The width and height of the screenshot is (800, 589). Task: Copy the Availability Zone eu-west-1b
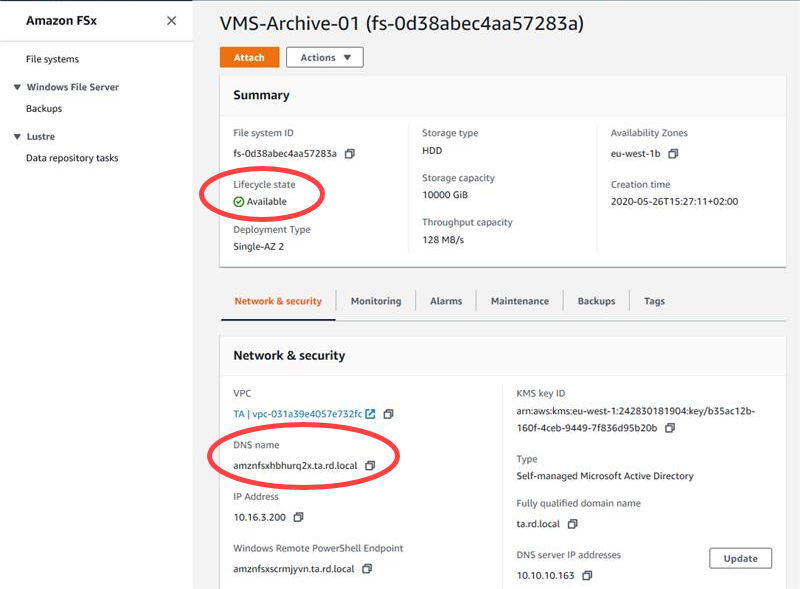coord(673,154)
